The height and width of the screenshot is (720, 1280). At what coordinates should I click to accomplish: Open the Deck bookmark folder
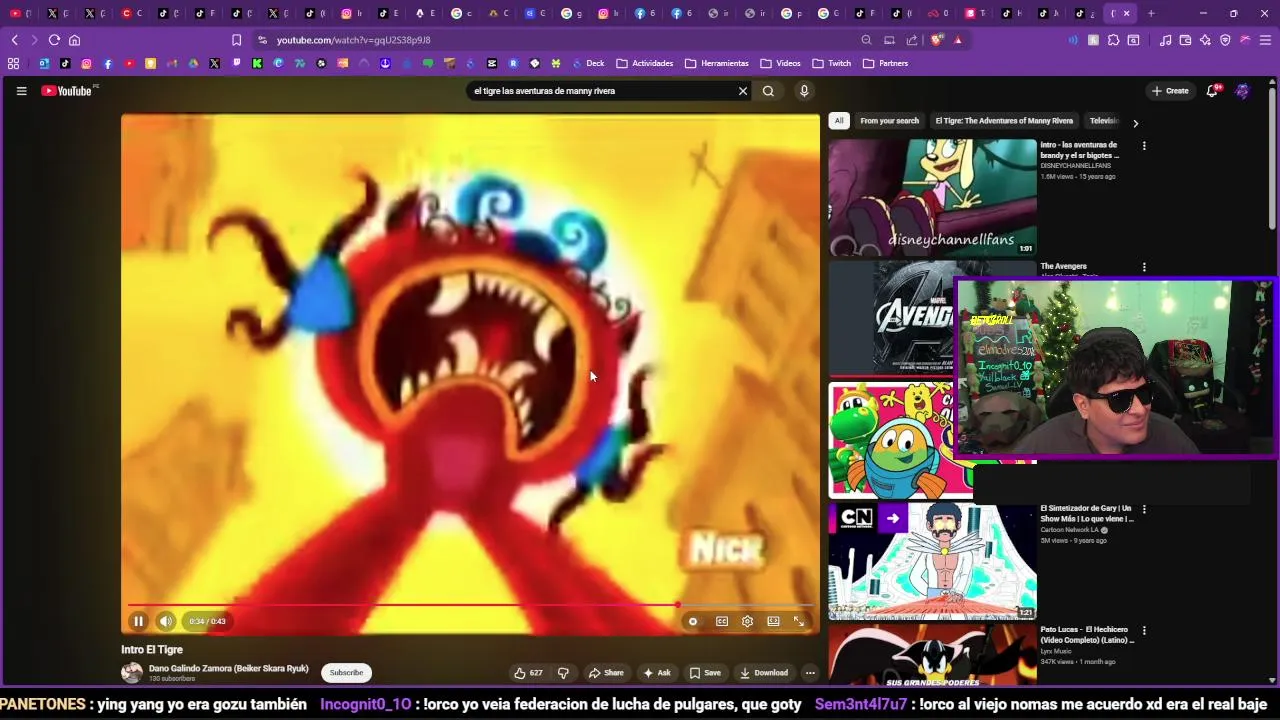[x=588, y=63]
